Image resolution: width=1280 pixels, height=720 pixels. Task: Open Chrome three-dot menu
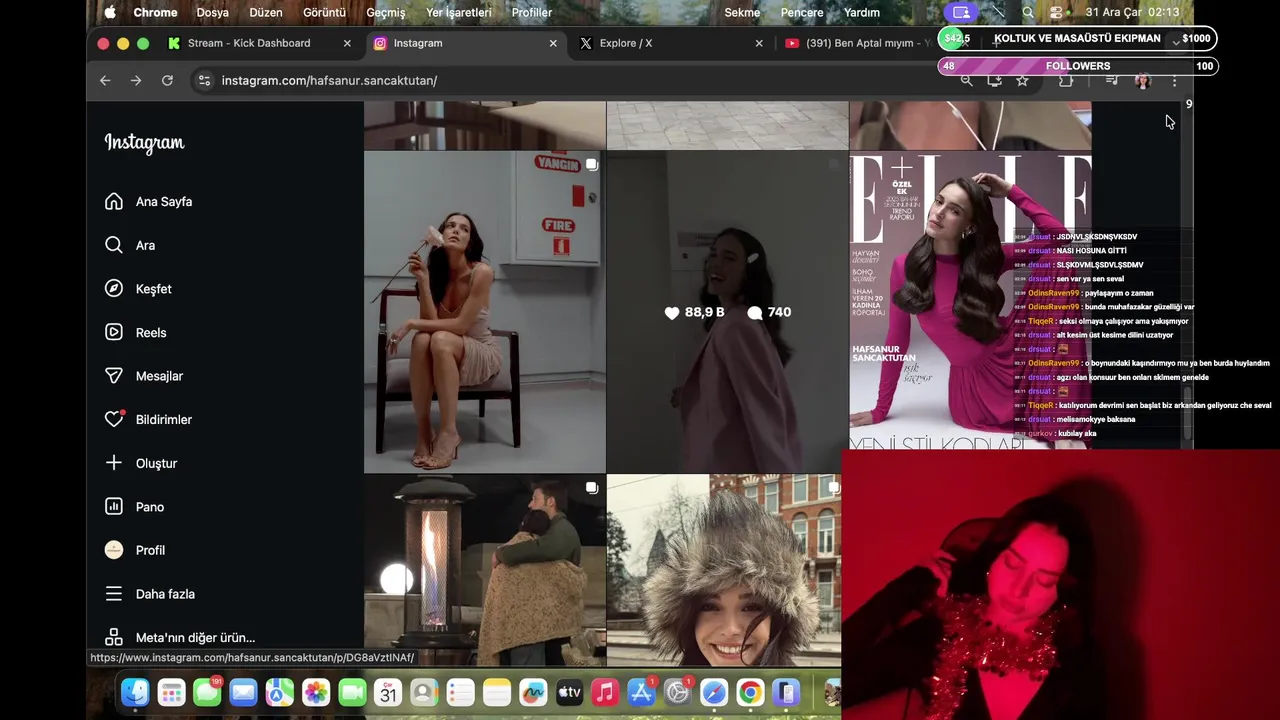pyautogui.click(x=1174, y=80)
